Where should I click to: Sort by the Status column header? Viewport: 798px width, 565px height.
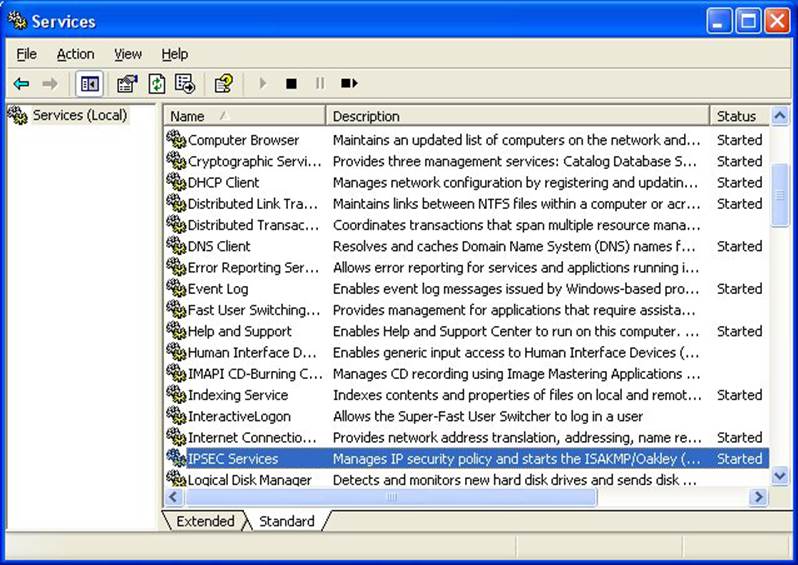738,116
